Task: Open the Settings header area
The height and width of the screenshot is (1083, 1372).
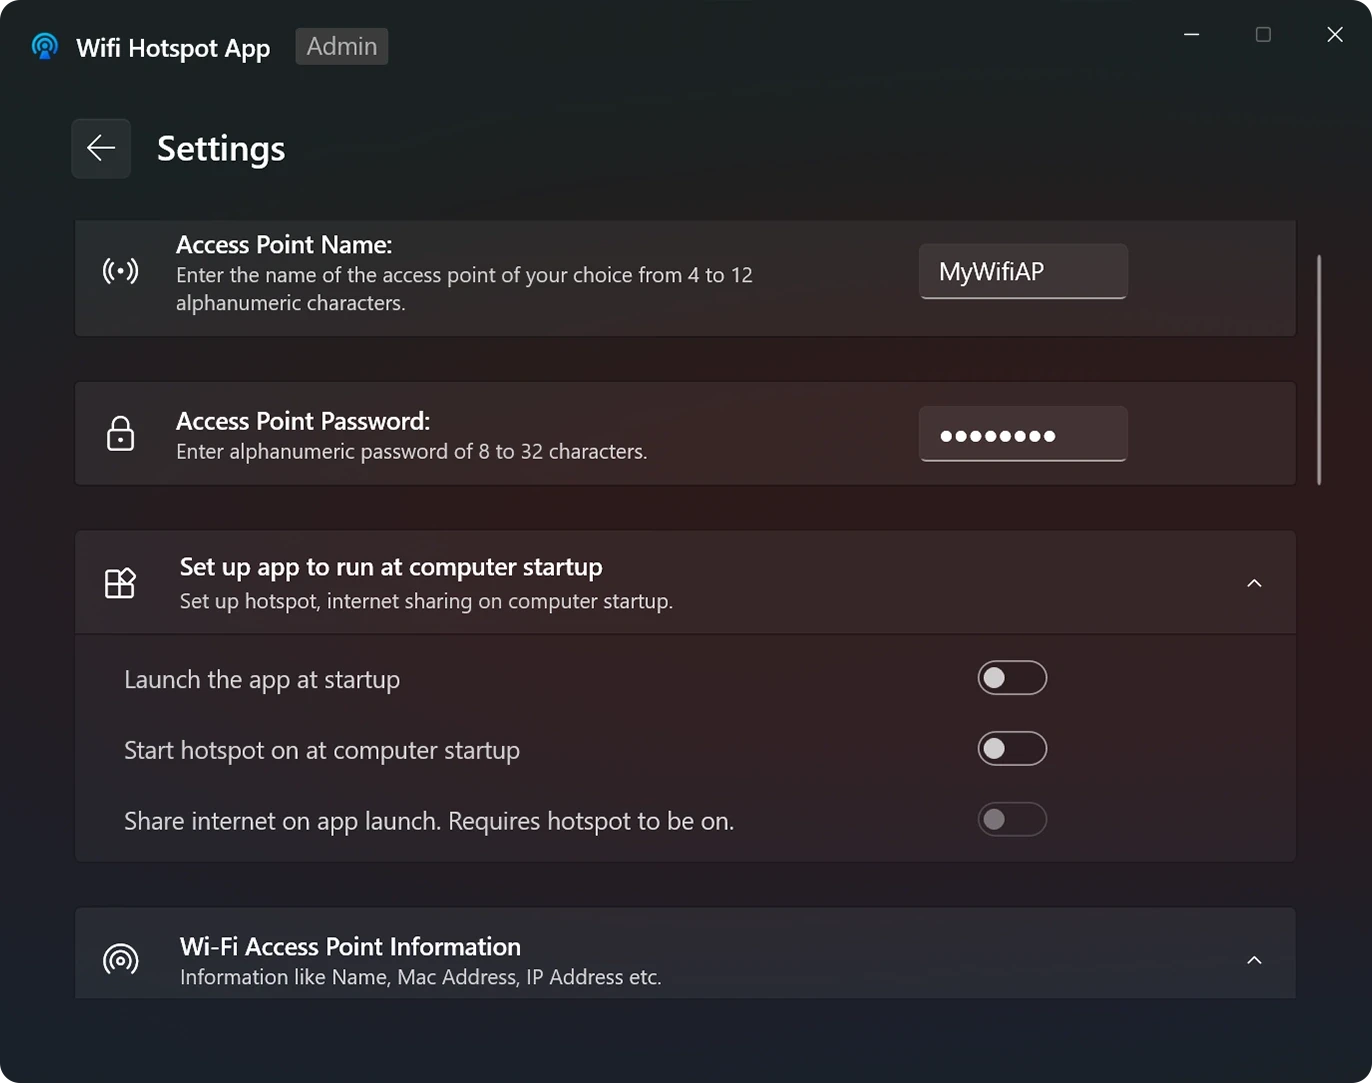Action: tap(220, 148)
